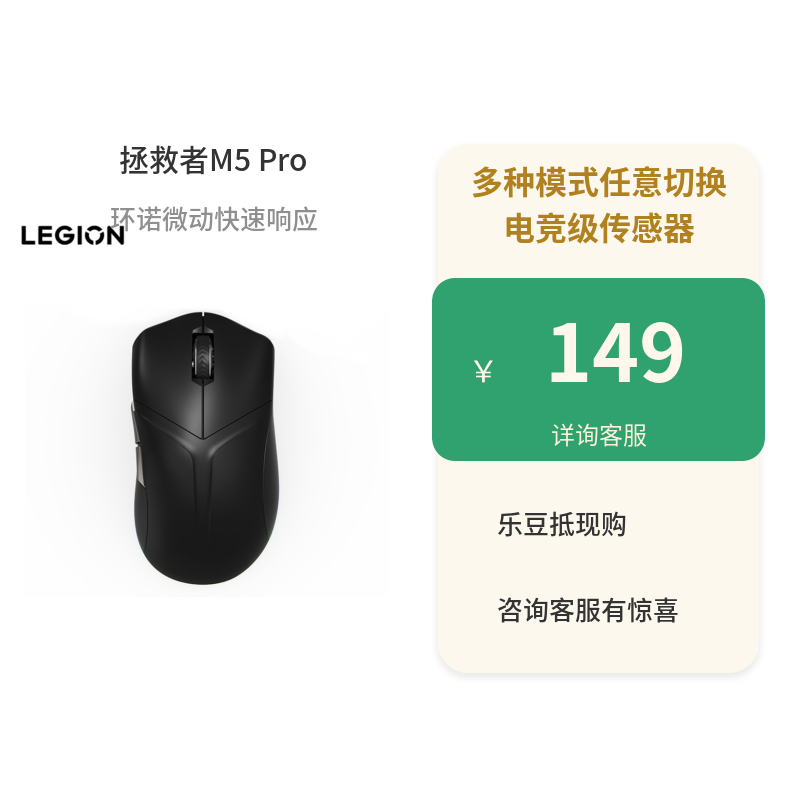This screenshot has height=800, width=800.
Task: Click the lower side button on the mouse
Action: tap(139, 466)
